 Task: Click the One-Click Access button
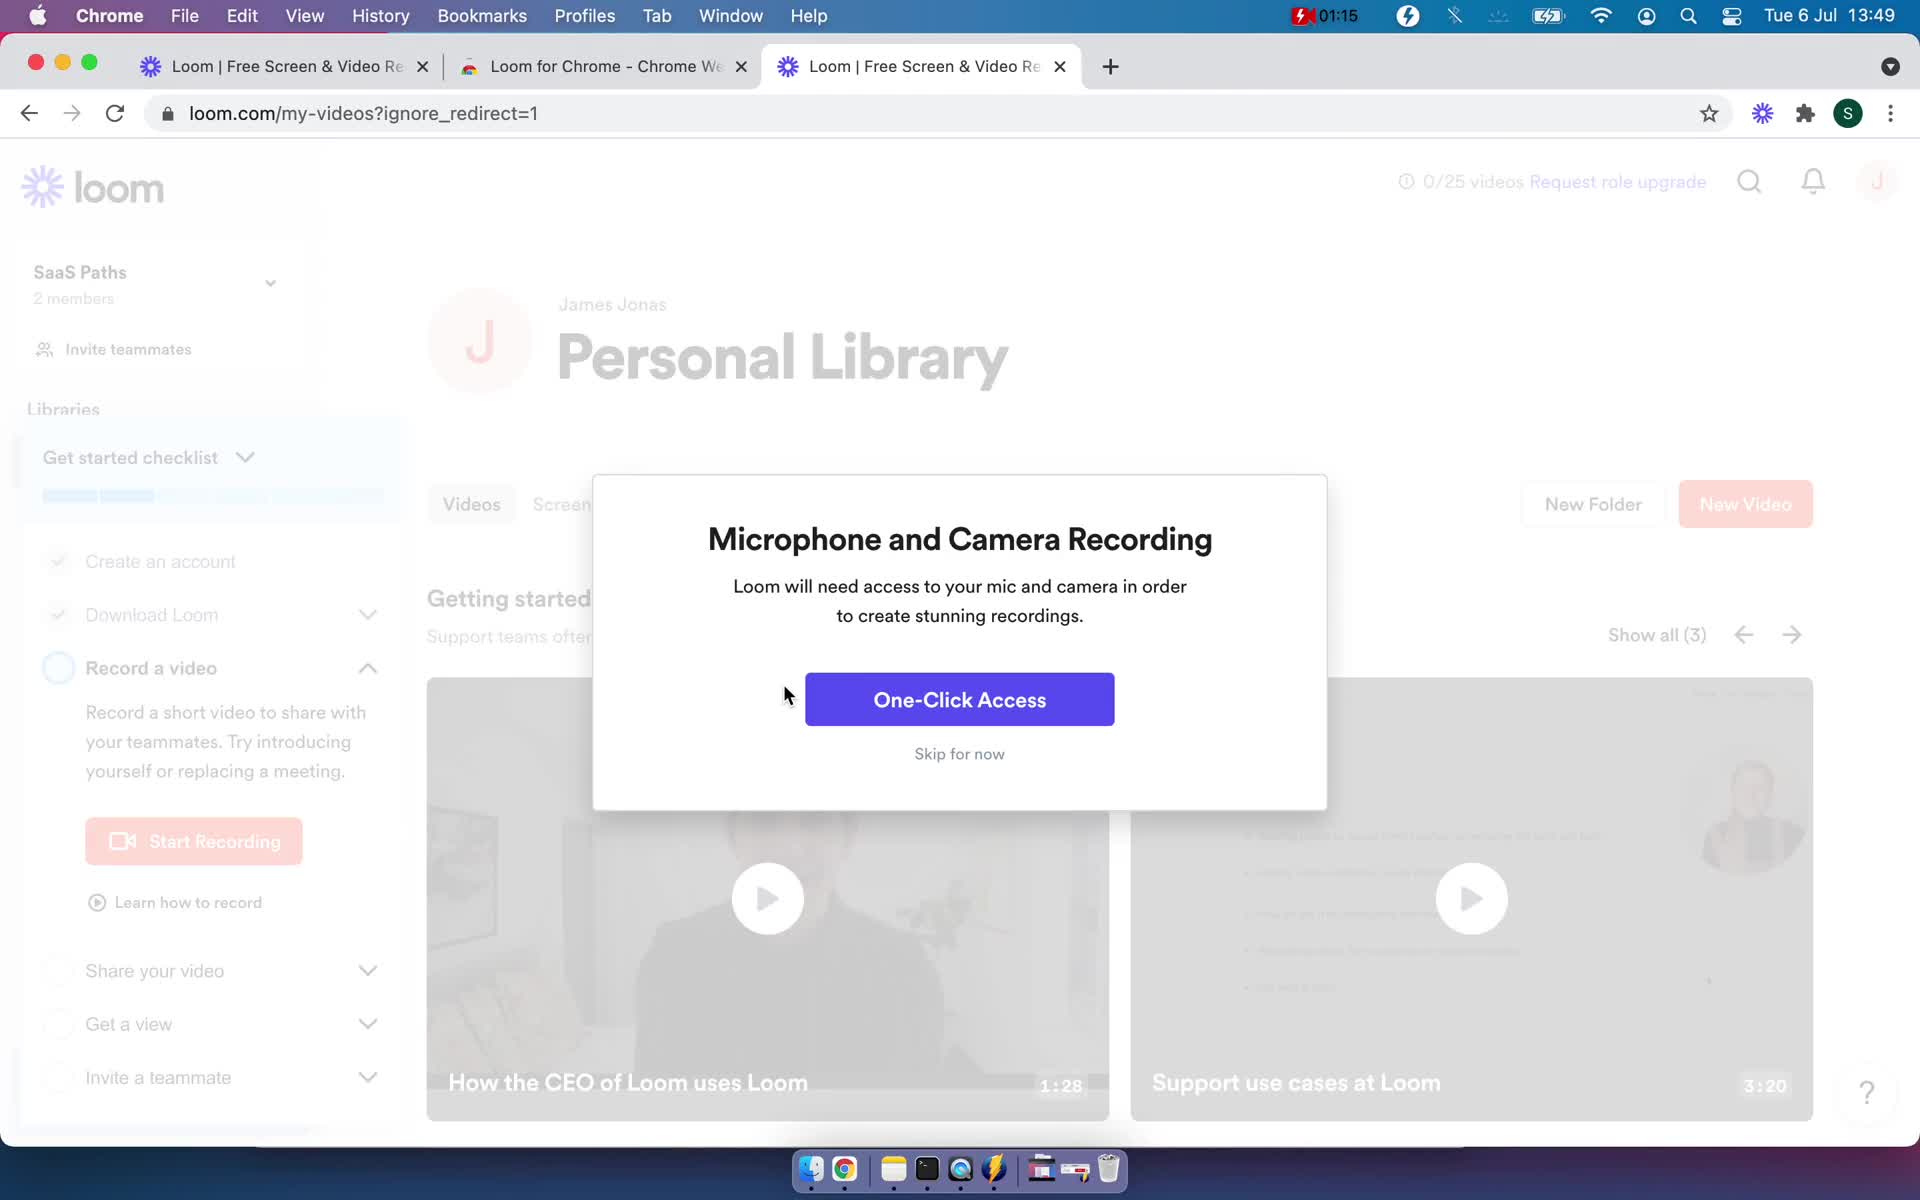[959, 700]
